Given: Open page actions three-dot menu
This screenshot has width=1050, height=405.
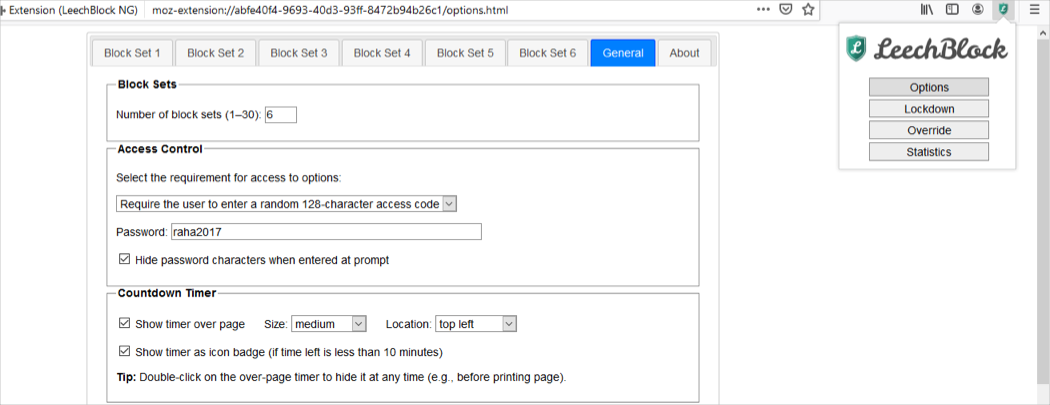Looking at the screenshot, I should [x=763, y=10].
